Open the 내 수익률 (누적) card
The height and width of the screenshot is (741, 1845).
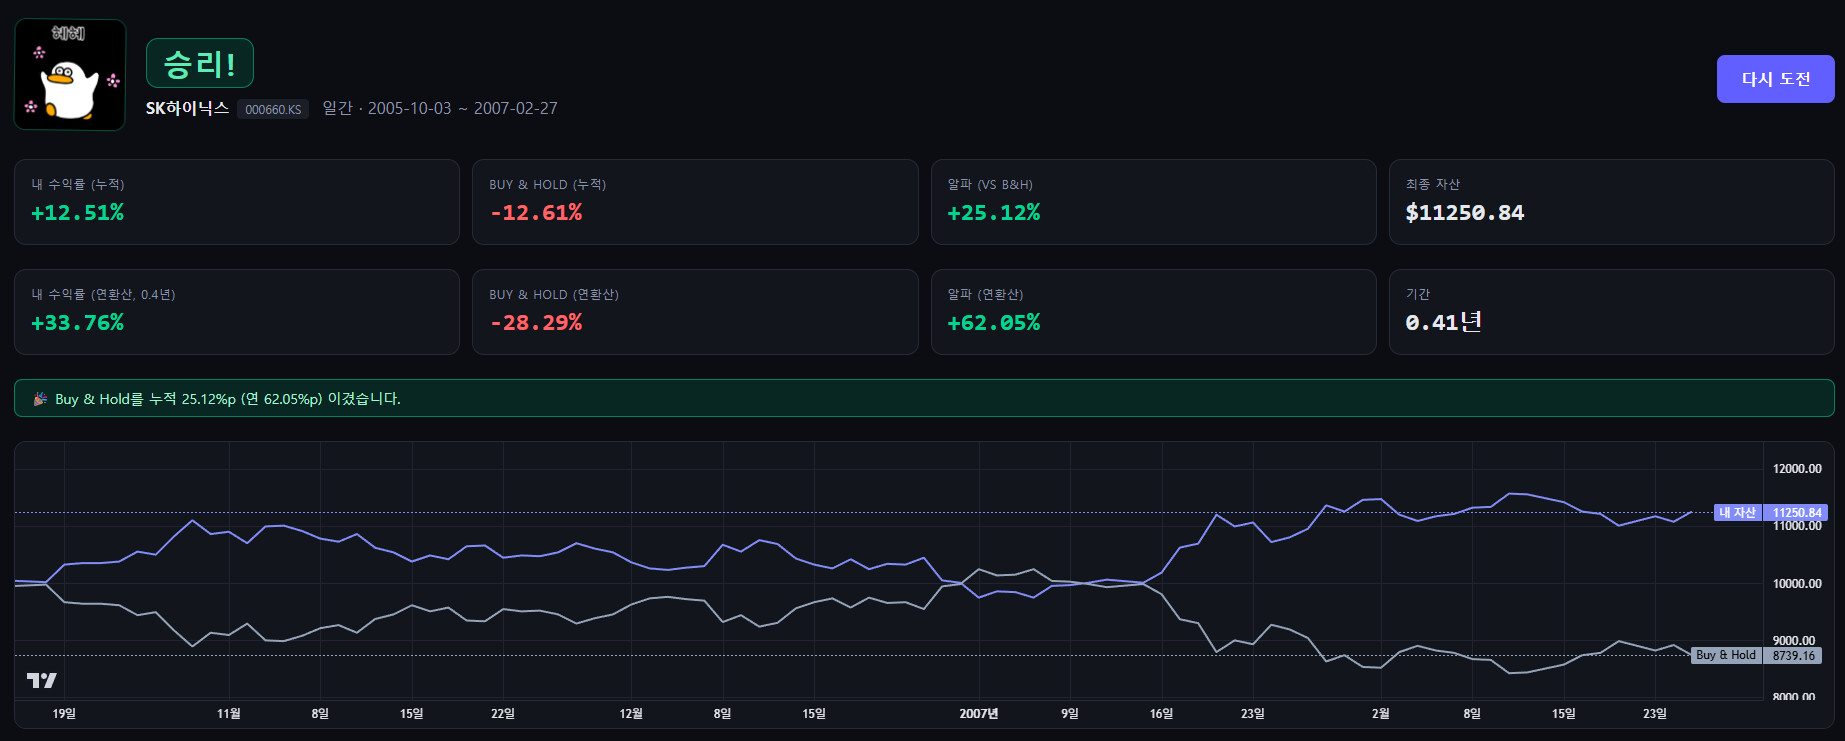click(237, 202)
